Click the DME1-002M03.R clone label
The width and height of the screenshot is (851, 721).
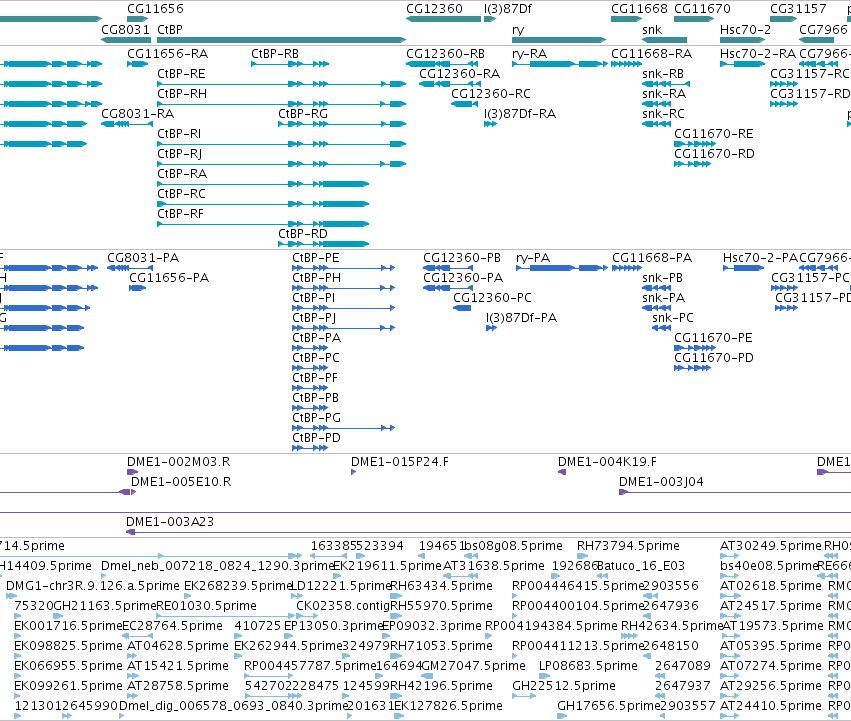[178, 462]
